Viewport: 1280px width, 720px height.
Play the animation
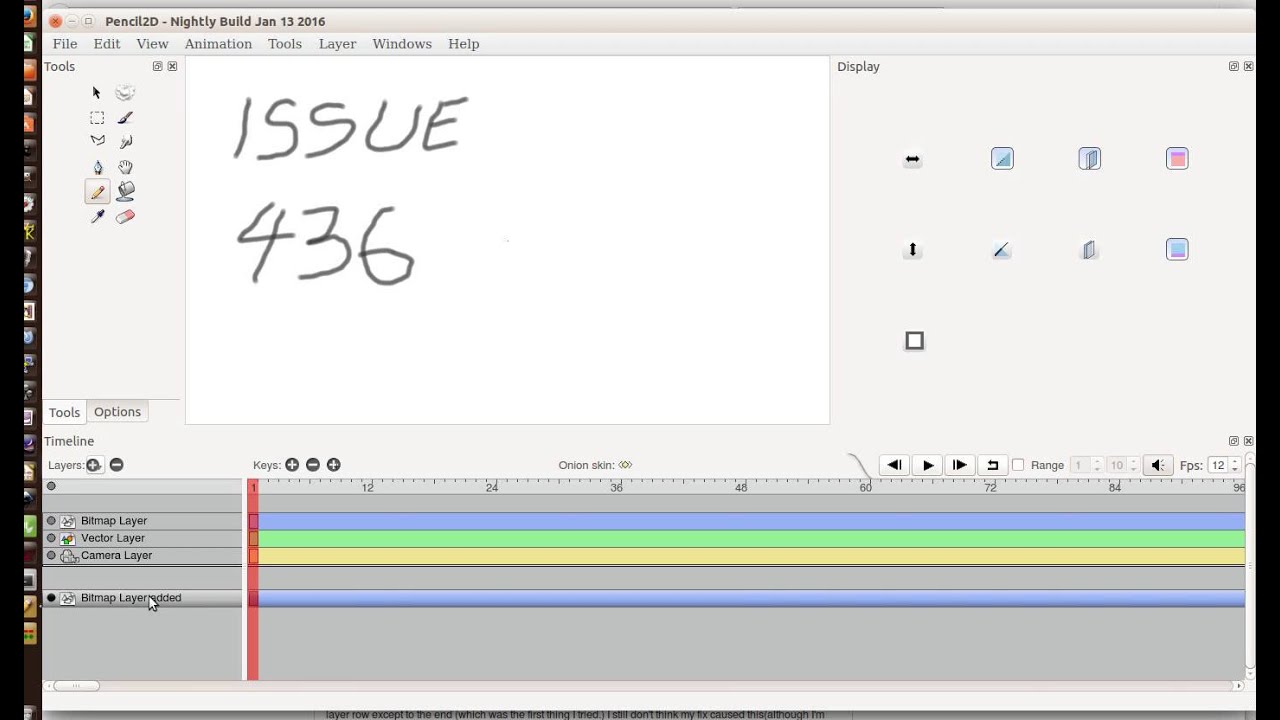pyautogui.click(x=928, y=465)
